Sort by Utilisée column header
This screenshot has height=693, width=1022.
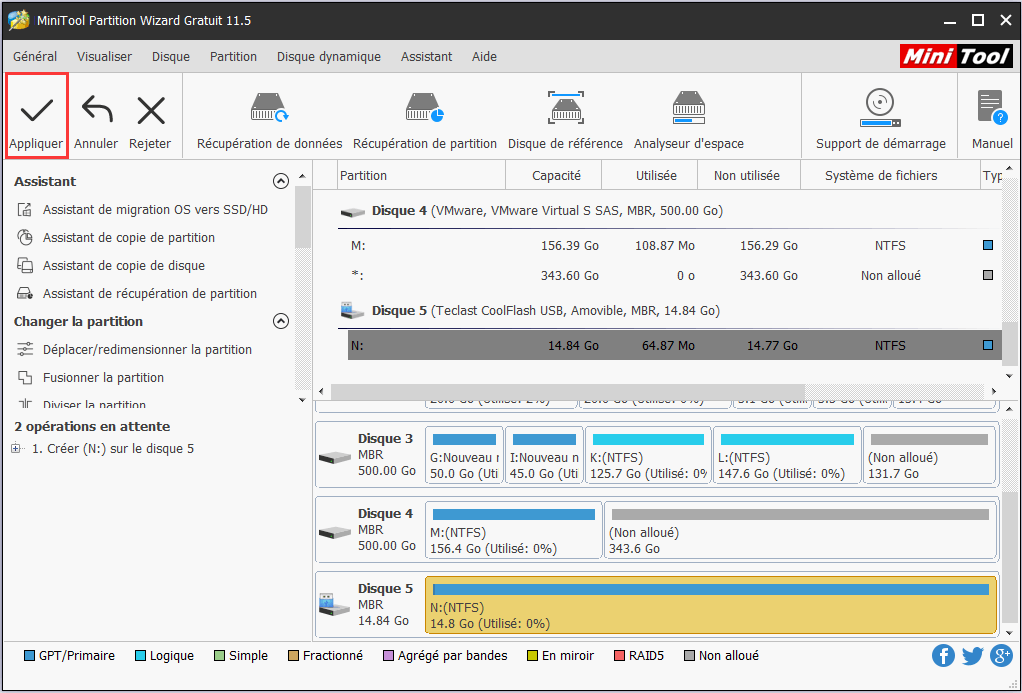pyautogui.click(x=650, y=175)
